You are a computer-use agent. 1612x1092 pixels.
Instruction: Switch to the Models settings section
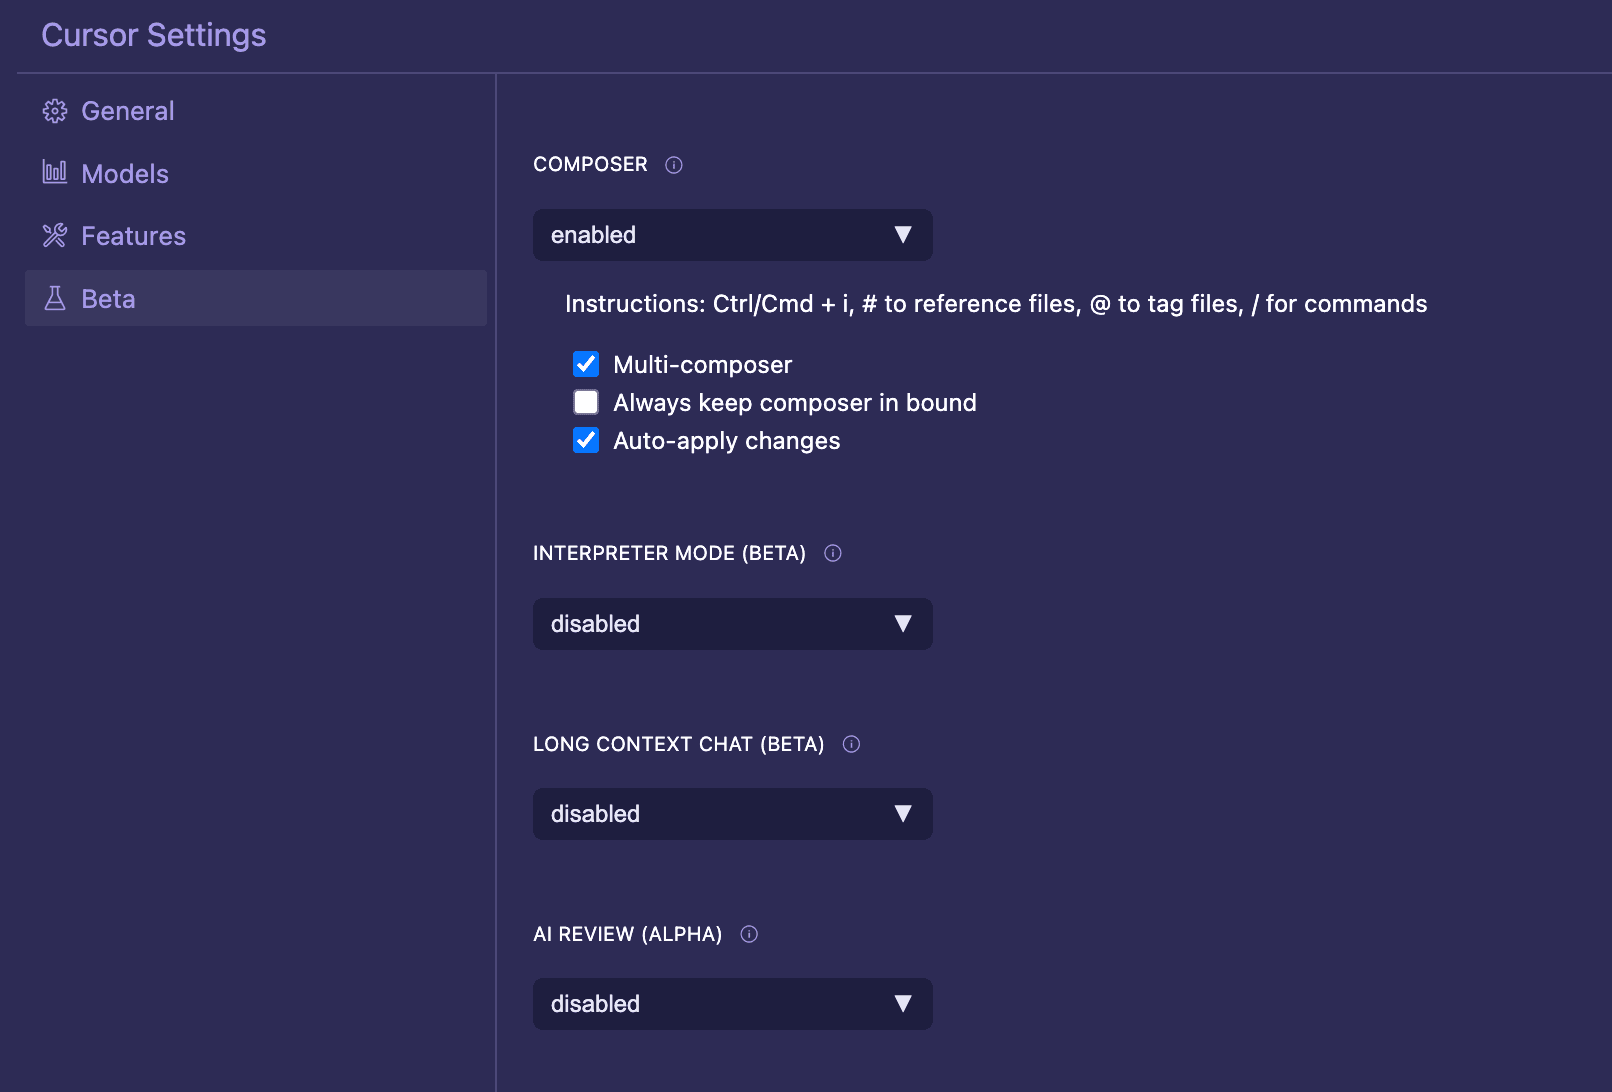point(124,173)
